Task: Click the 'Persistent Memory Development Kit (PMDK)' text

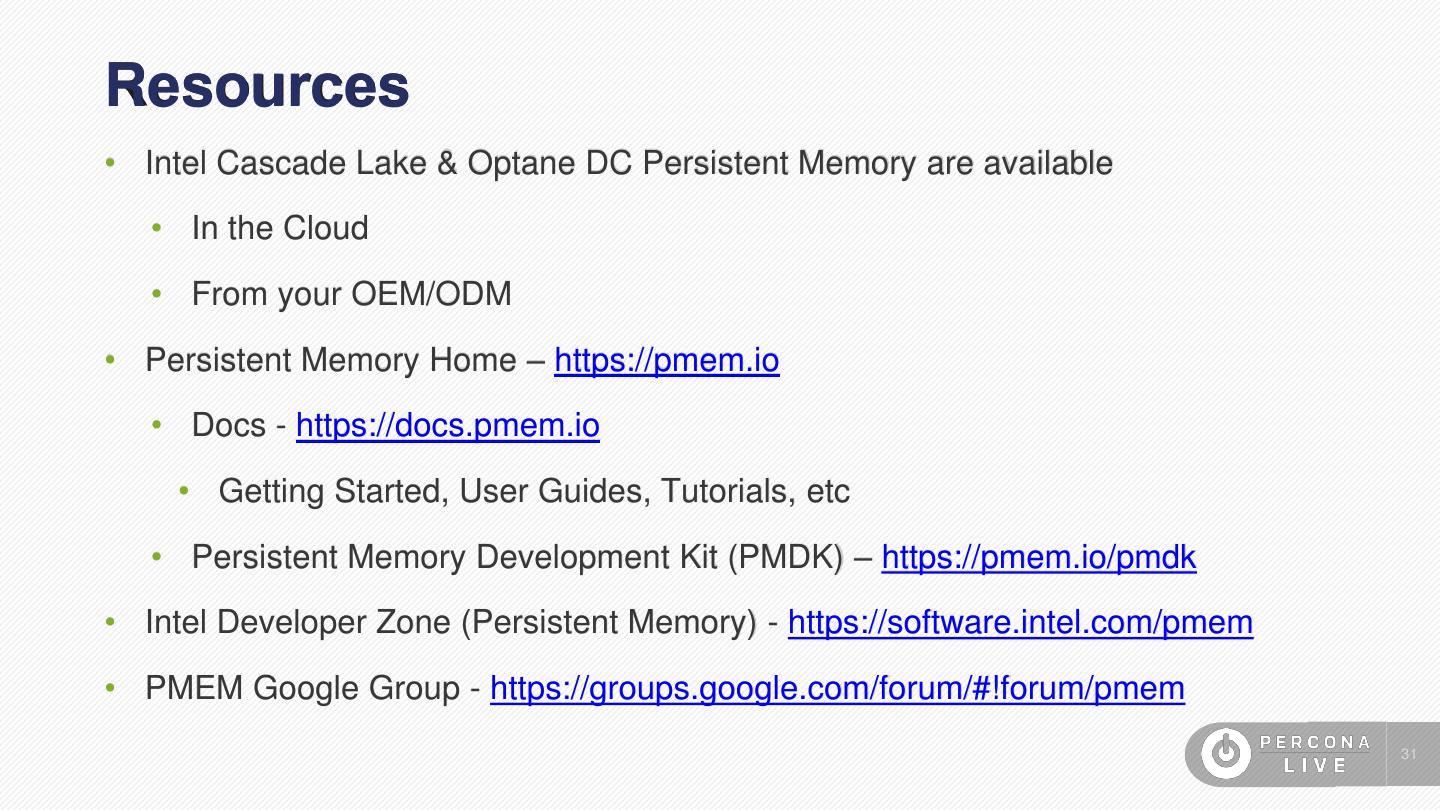Action: coord(518,557)
